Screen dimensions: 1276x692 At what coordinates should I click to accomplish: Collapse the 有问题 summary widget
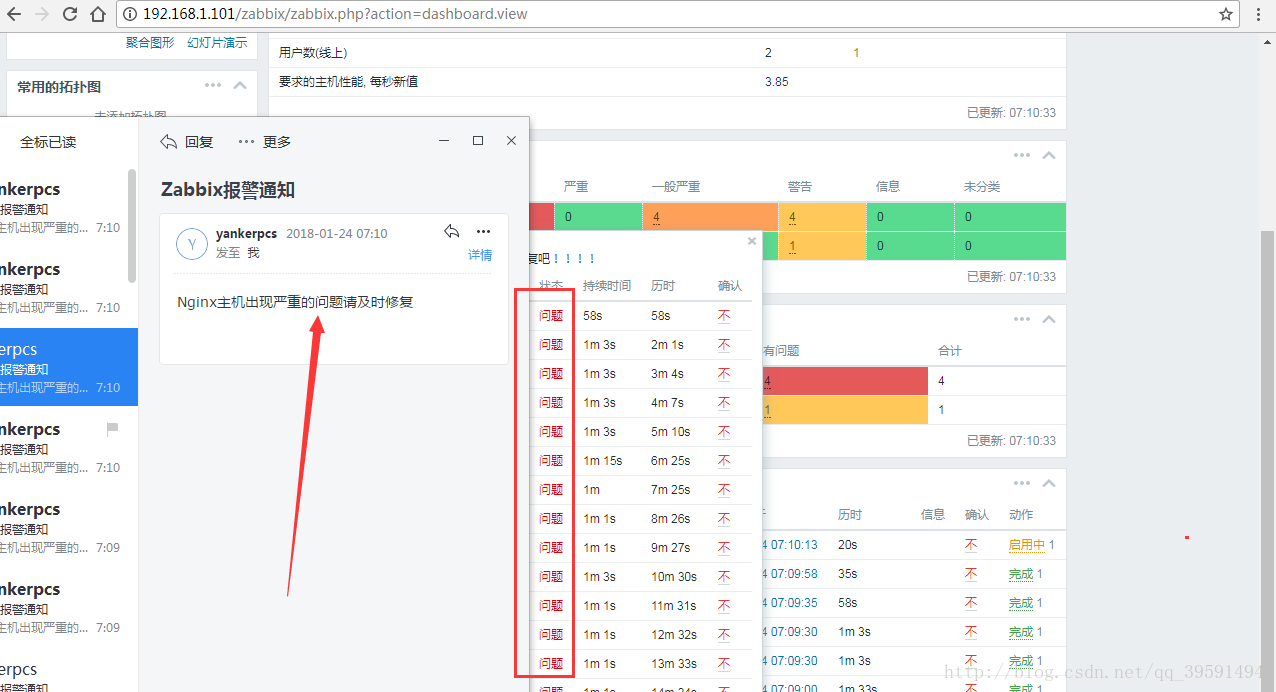[x=1049, y=319]
